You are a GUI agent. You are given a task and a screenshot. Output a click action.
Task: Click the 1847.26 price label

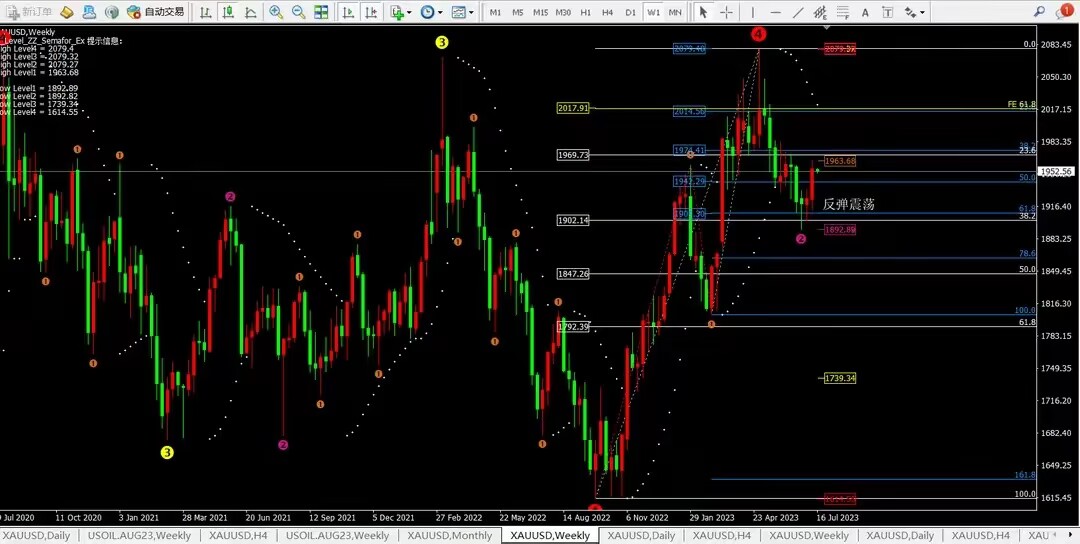573,274
